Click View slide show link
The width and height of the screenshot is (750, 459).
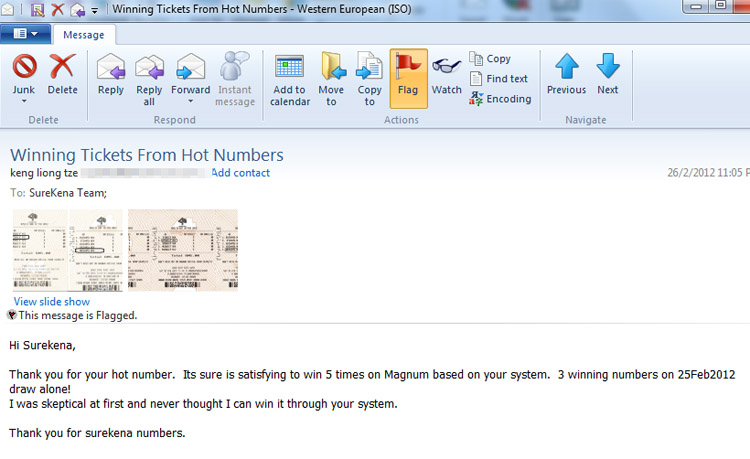52,302
